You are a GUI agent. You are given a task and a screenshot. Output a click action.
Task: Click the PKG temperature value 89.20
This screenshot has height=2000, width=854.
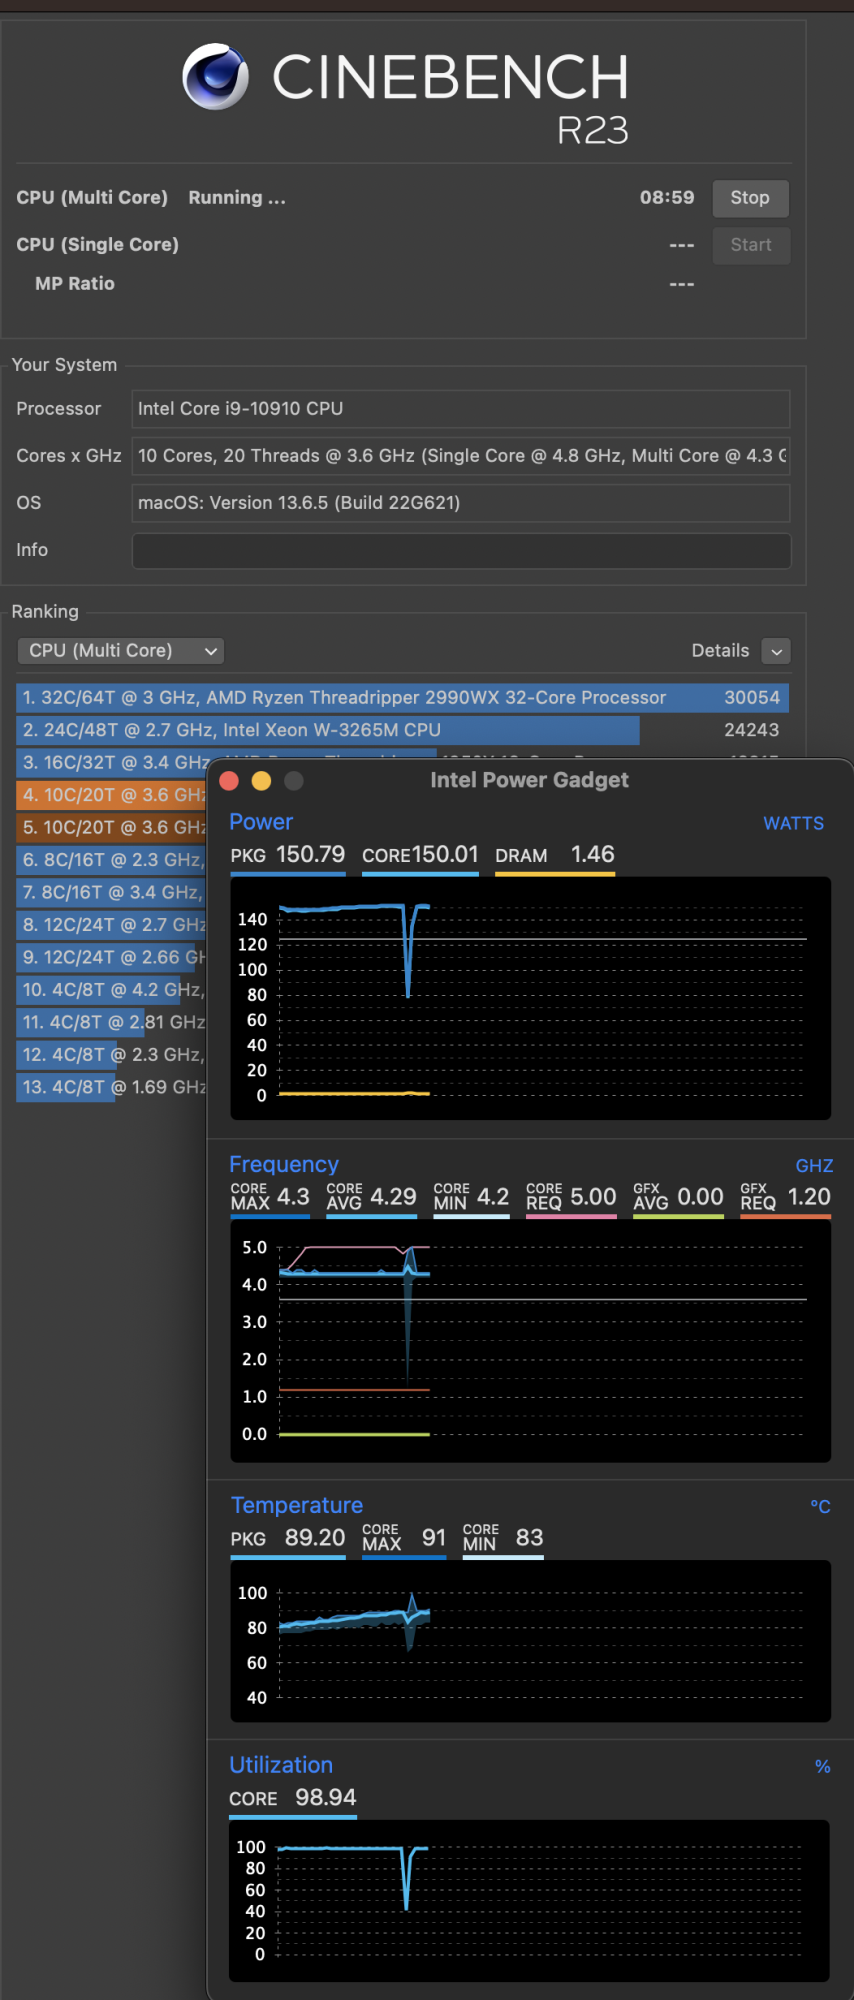tap(315, 1538)
